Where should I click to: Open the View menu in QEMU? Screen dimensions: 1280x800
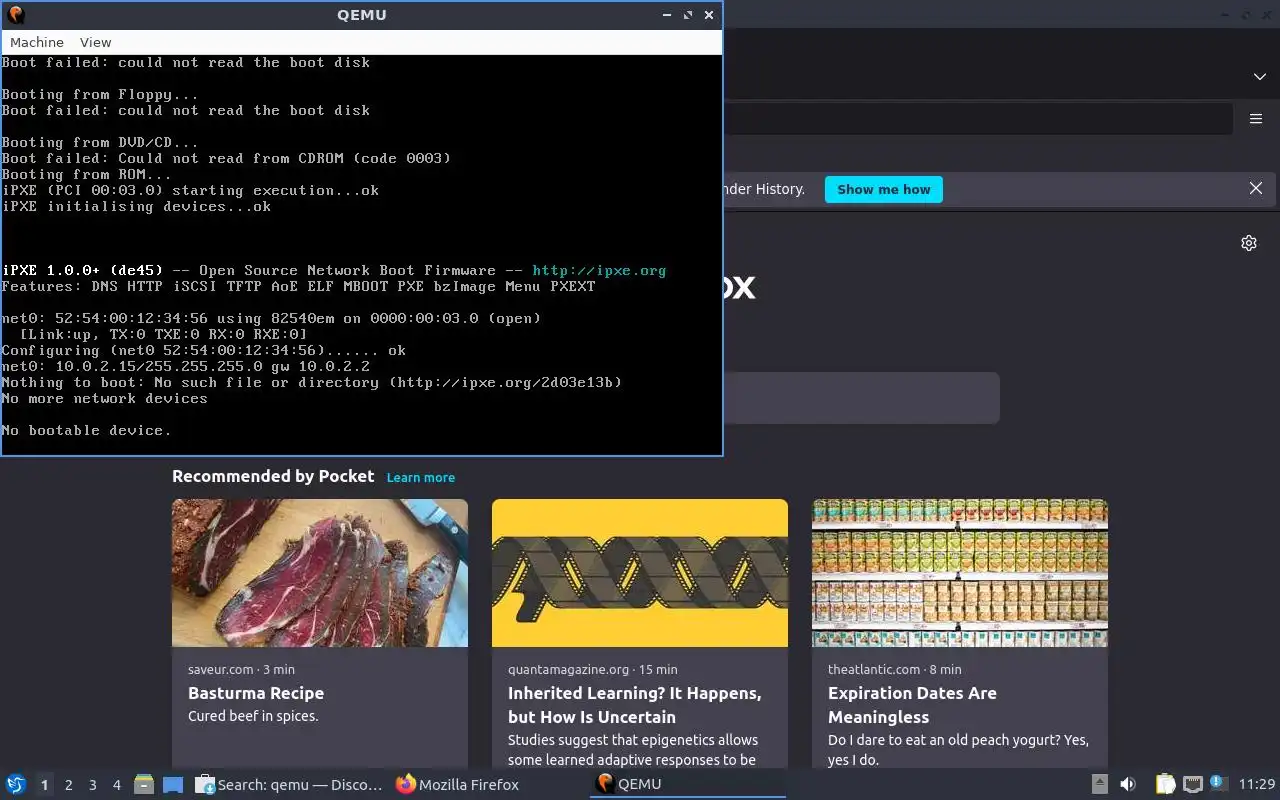[95, 42]
